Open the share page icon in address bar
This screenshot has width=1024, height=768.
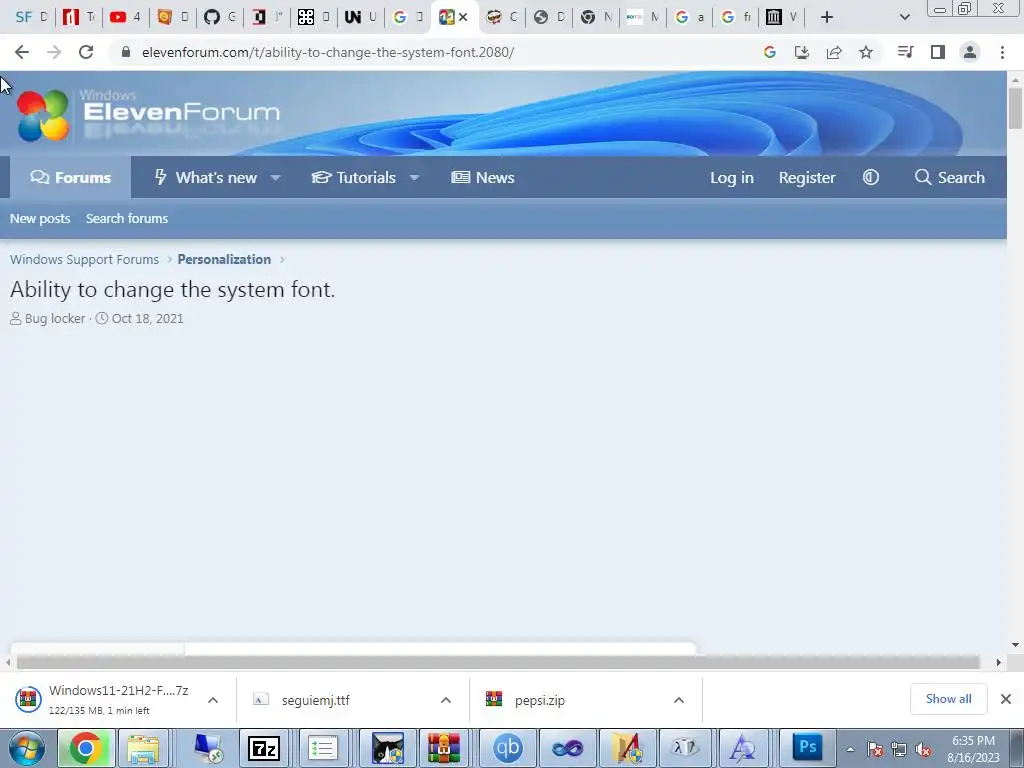pos(834,52)
